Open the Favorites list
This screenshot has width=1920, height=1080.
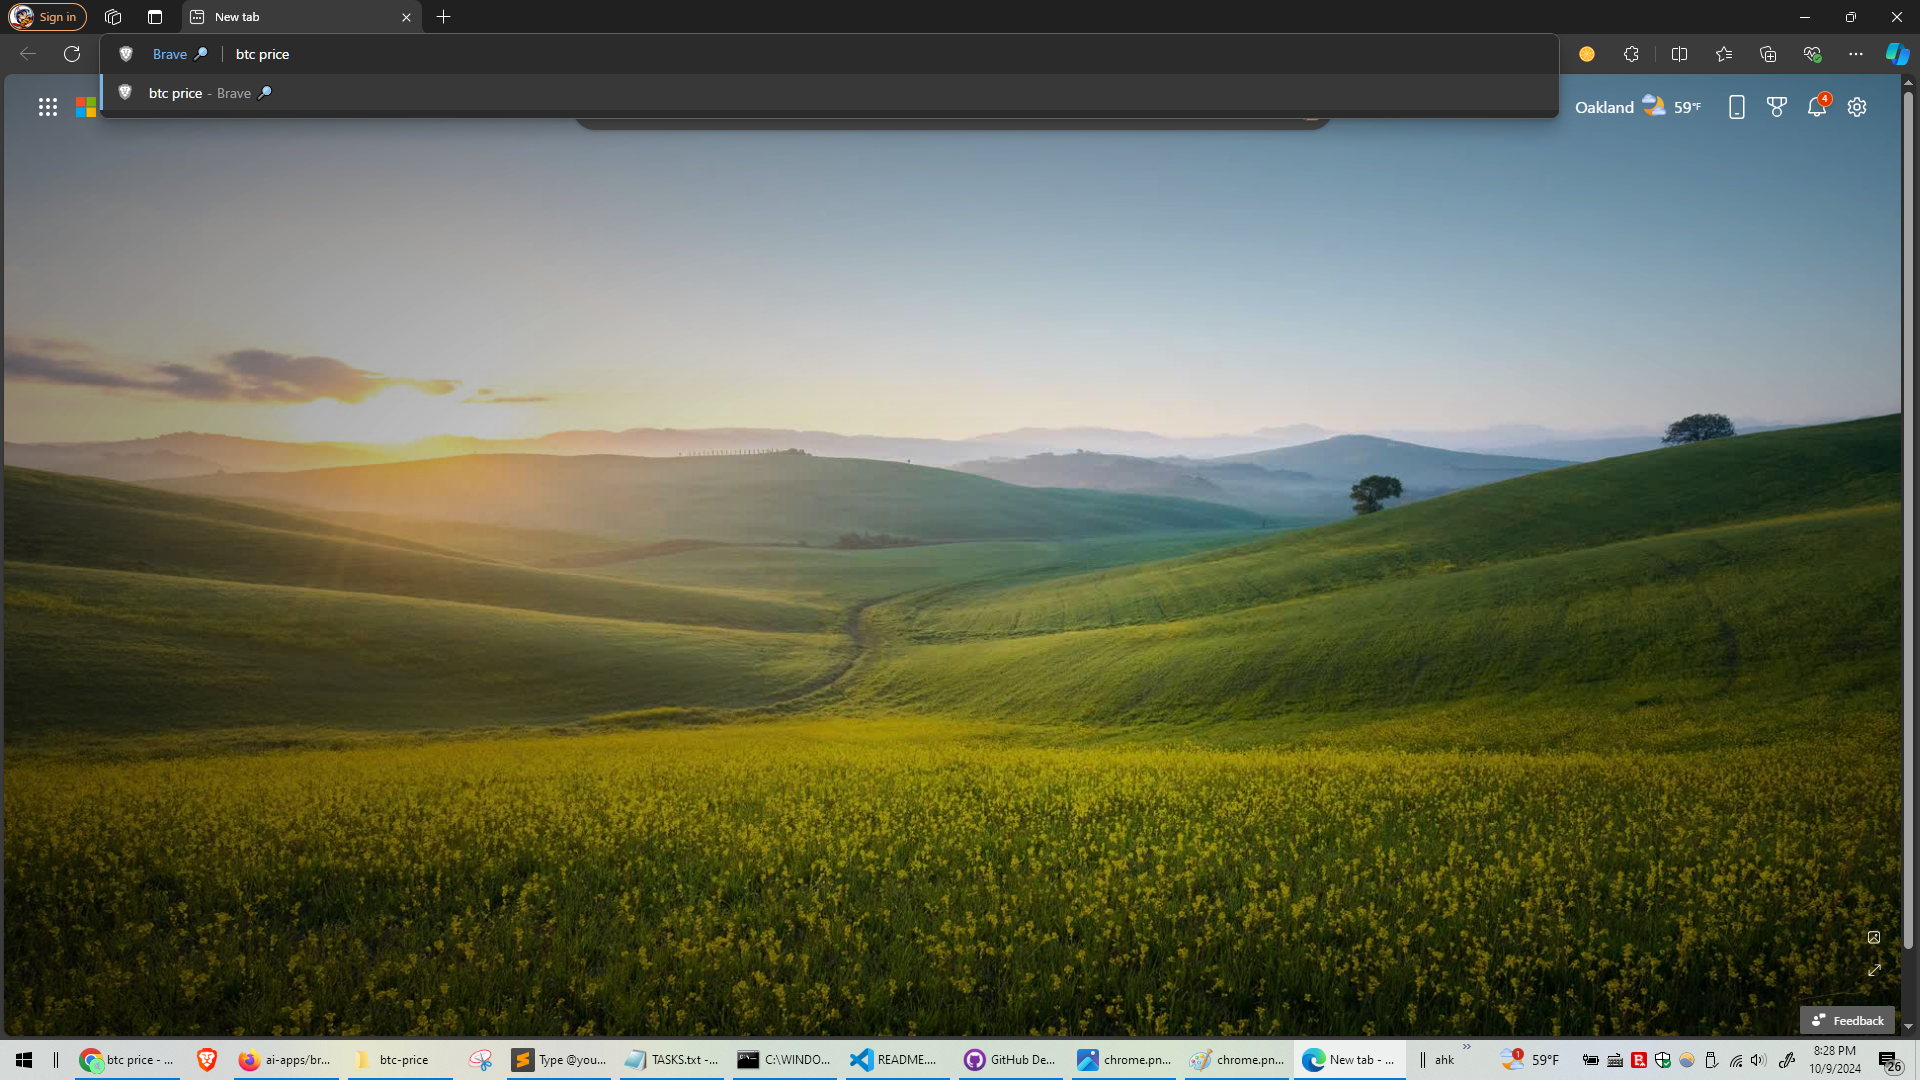coord(1724,54)
